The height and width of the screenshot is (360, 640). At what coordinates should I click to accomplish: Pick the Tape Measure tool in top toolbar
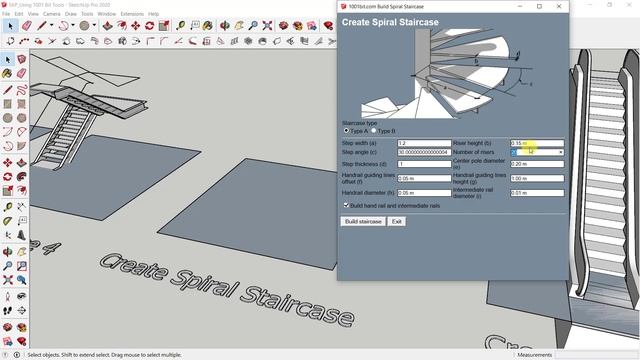coord(181,26)
